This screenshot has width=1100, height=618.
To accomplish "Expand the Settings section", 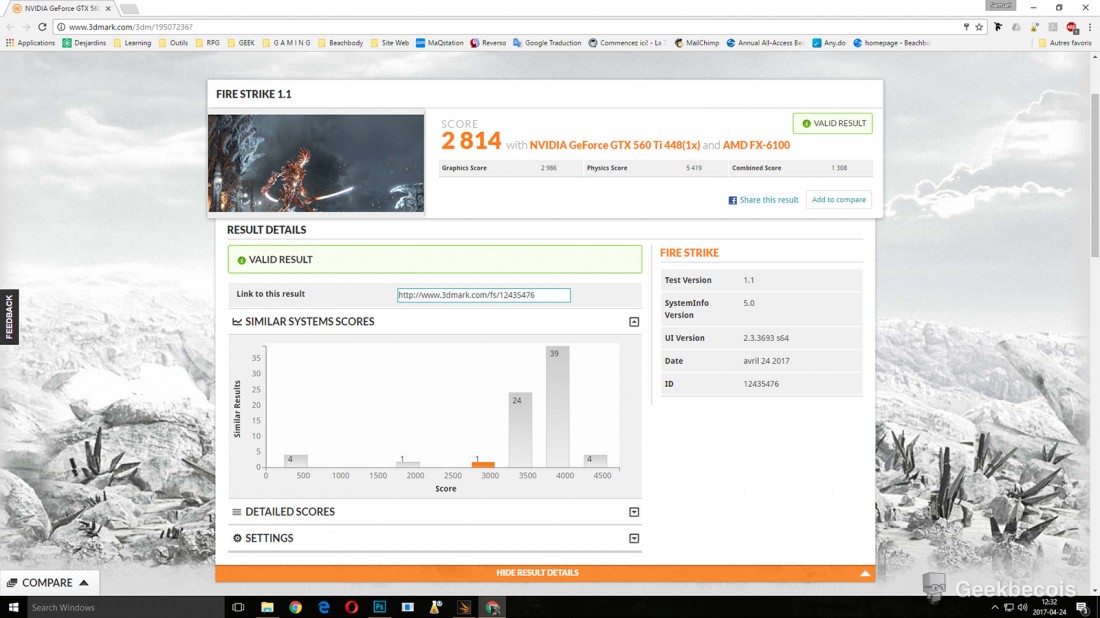I will coord(633,538).
